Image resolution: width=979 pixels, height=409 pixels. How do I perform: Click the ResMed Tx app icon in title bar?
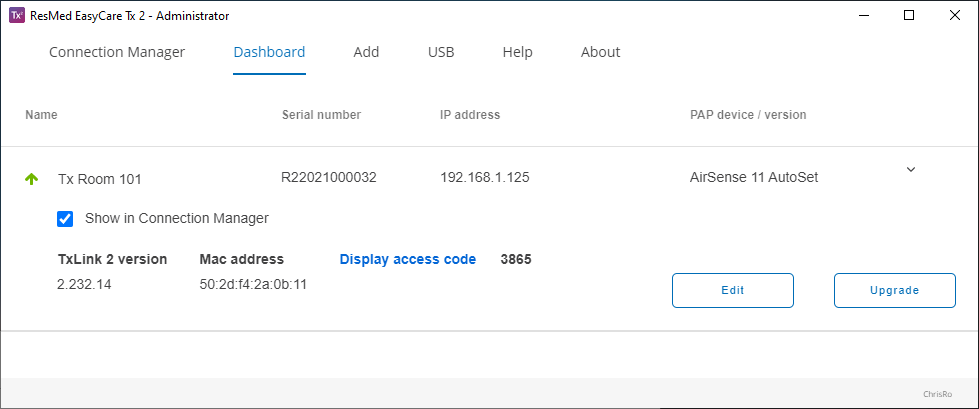pyautogui.click(x=17, y=16)
